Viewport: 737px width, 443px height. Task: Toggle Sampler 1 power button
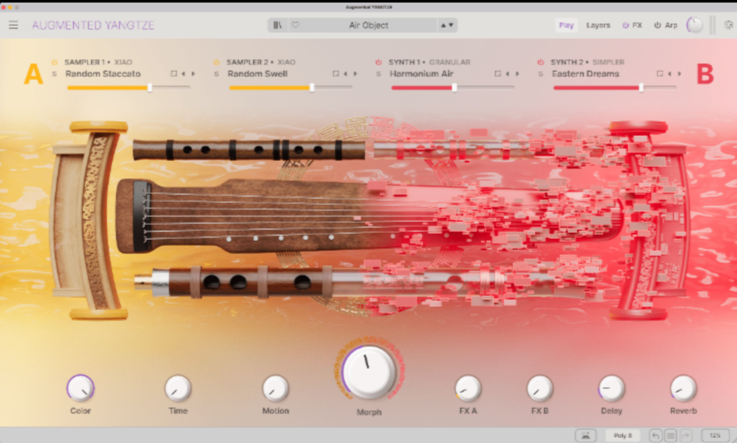coord(55,62)
